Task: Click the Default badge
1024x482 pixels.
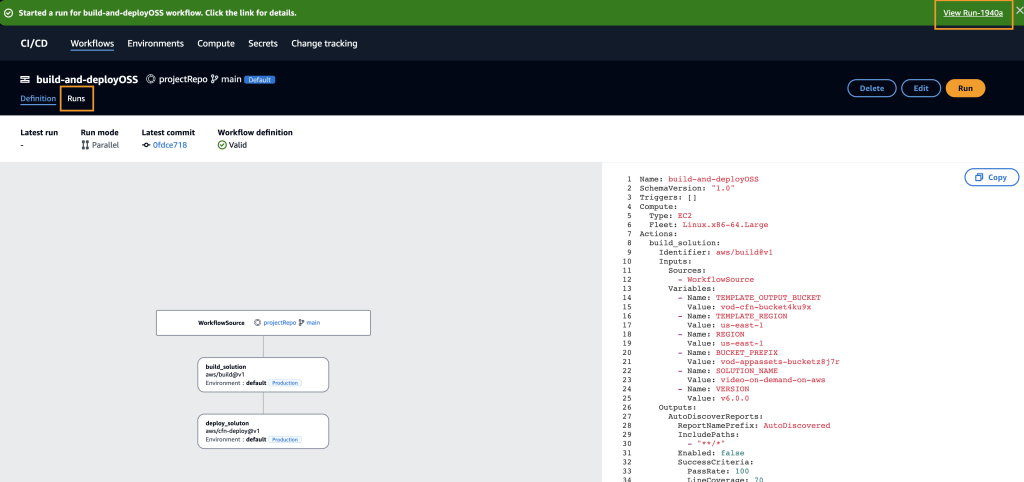Action: 260,80
